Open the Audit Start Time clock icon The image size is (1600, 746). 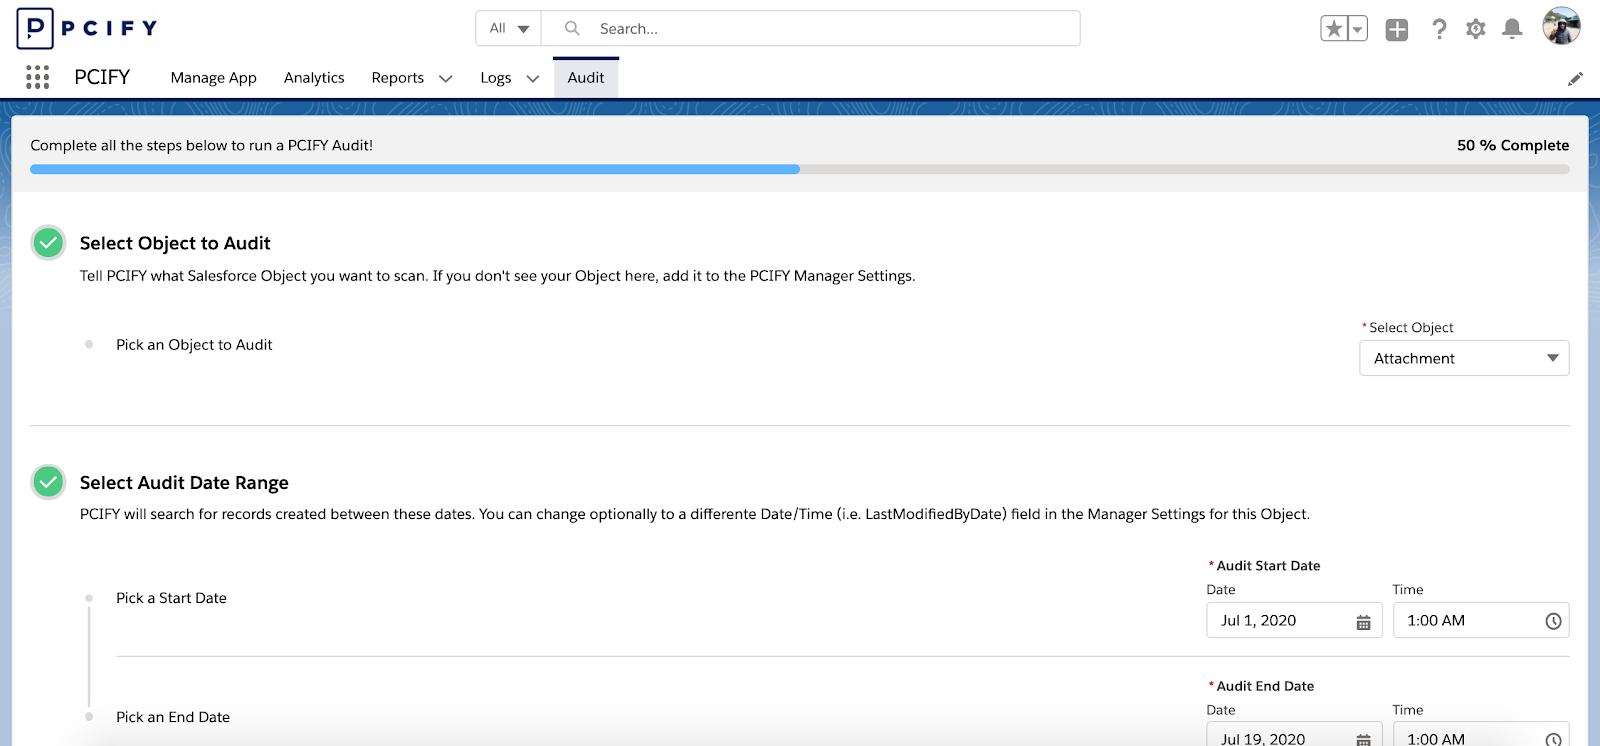pos(1553,621)
